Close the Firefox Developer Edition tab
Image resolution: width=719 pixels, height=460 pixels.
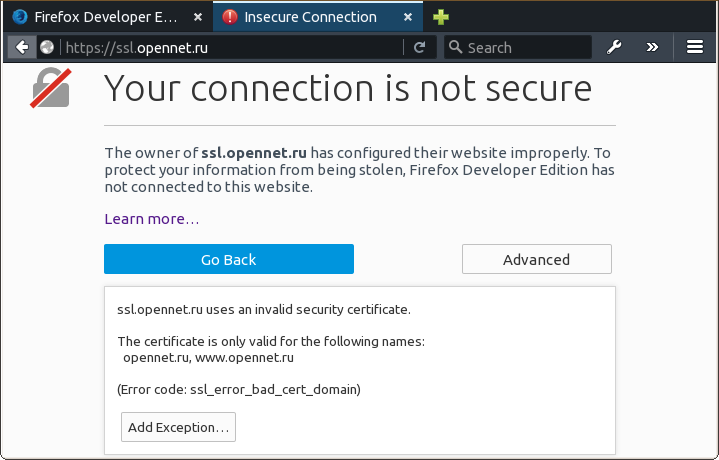198,17
